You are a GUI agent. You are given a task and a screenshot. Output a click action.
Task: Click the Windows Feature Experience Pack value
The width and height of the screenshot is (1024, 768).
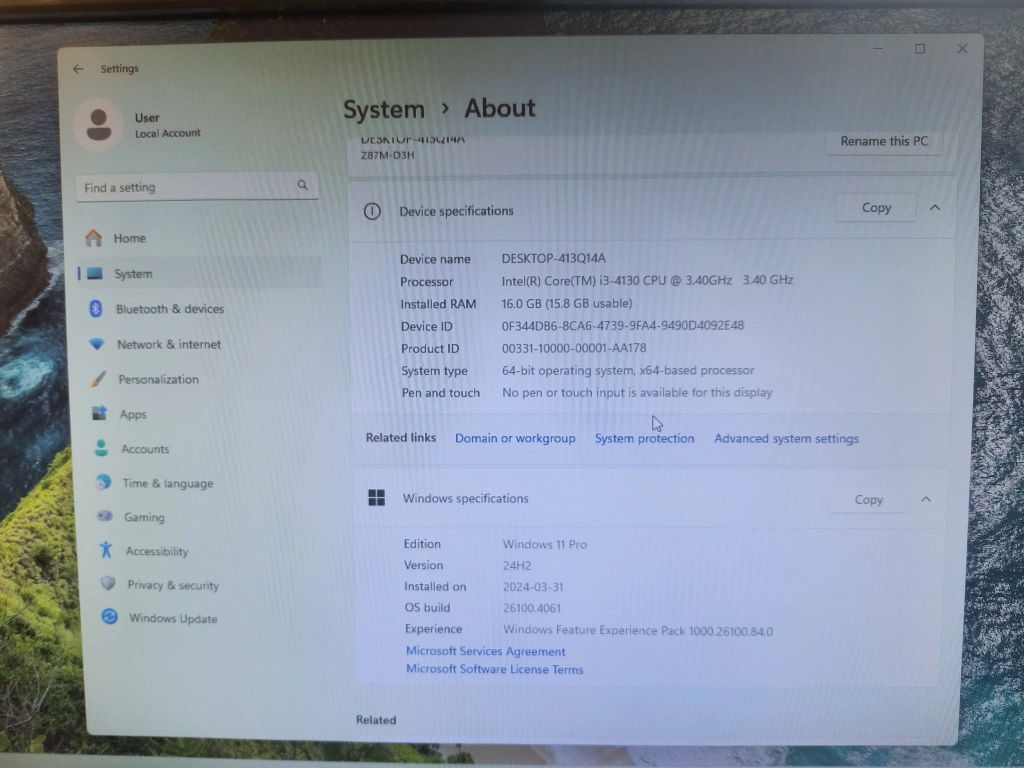point(637,631)
